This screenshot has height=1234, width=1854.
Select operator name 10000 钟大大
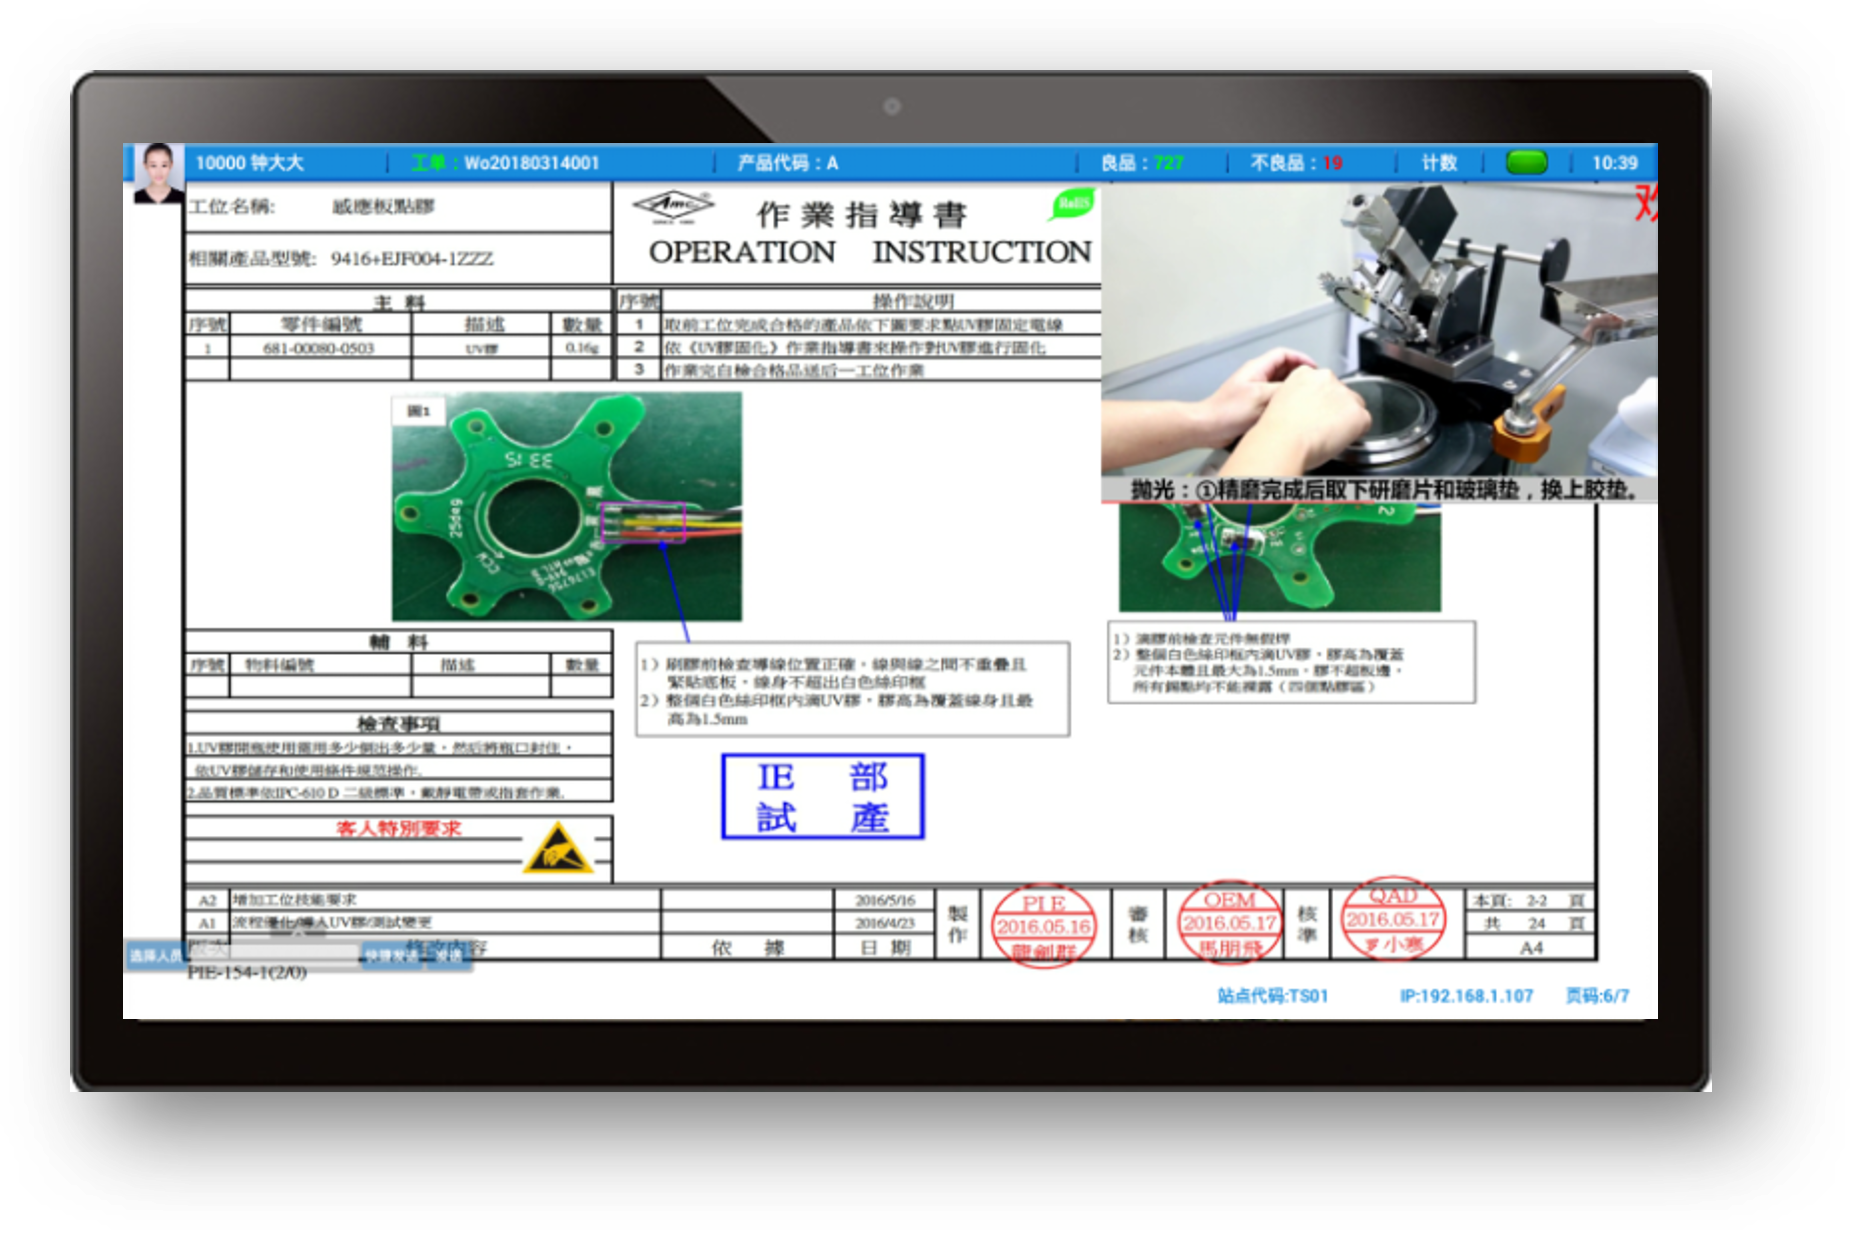[249, 163]
